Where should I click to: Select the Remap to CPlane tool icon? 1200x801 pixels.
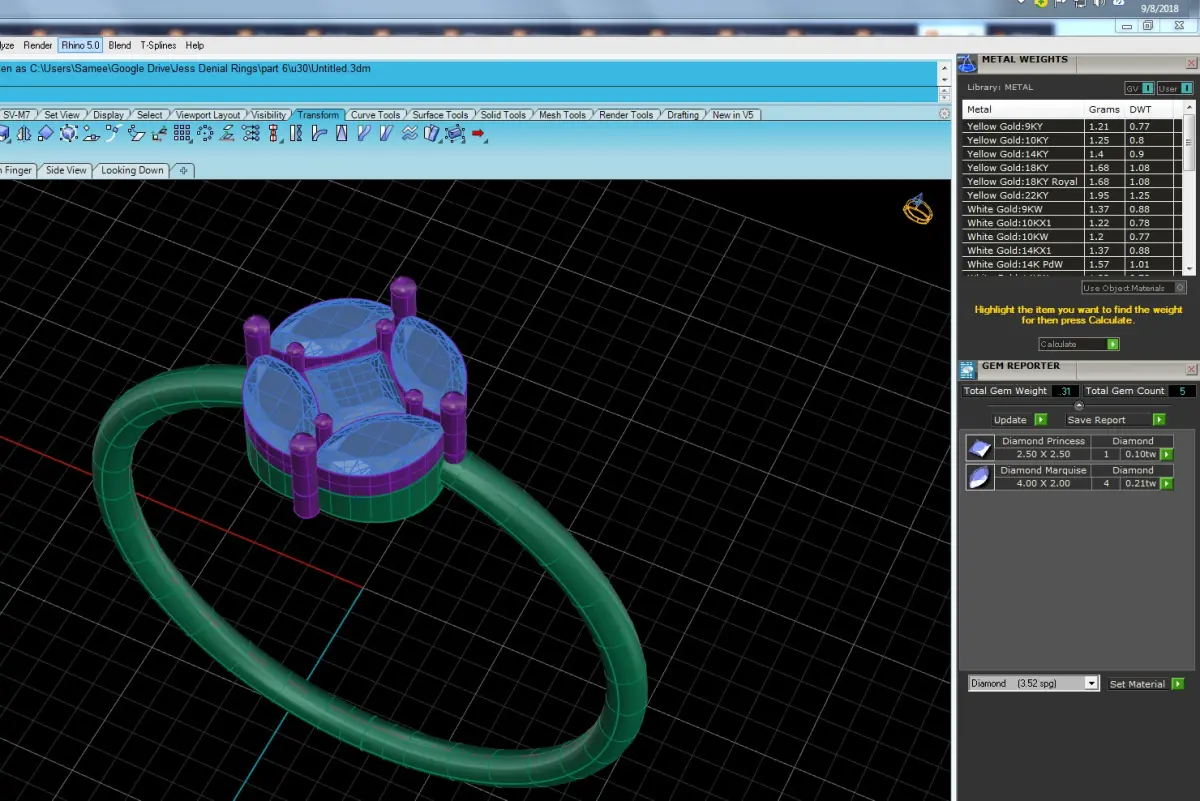158,133
